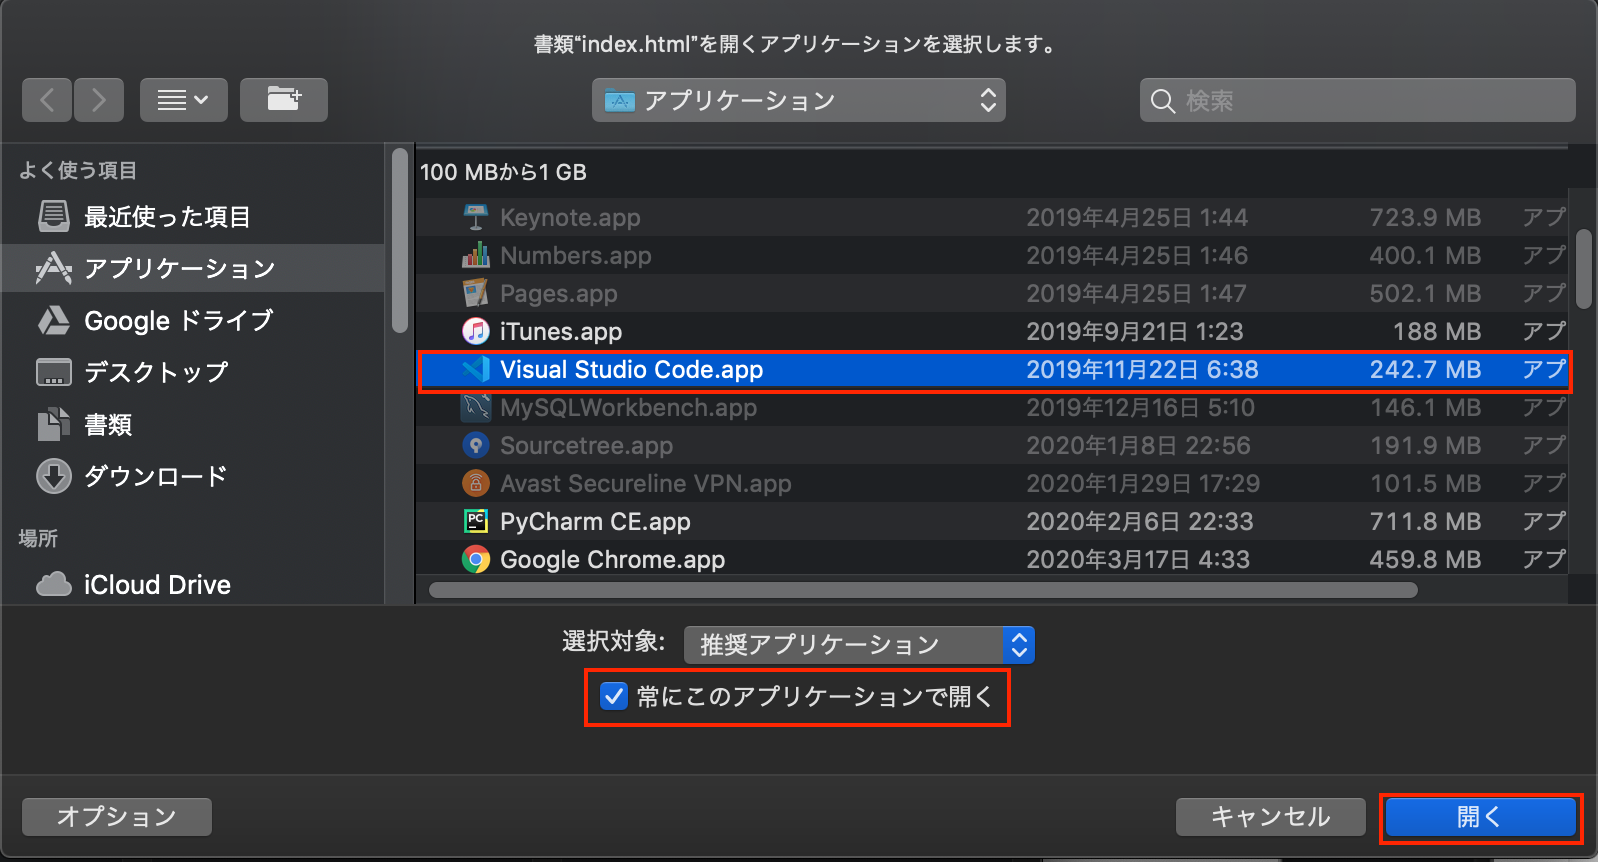Click the Sourcetree.app file name

pyautogui.click(x=586, y=445)
